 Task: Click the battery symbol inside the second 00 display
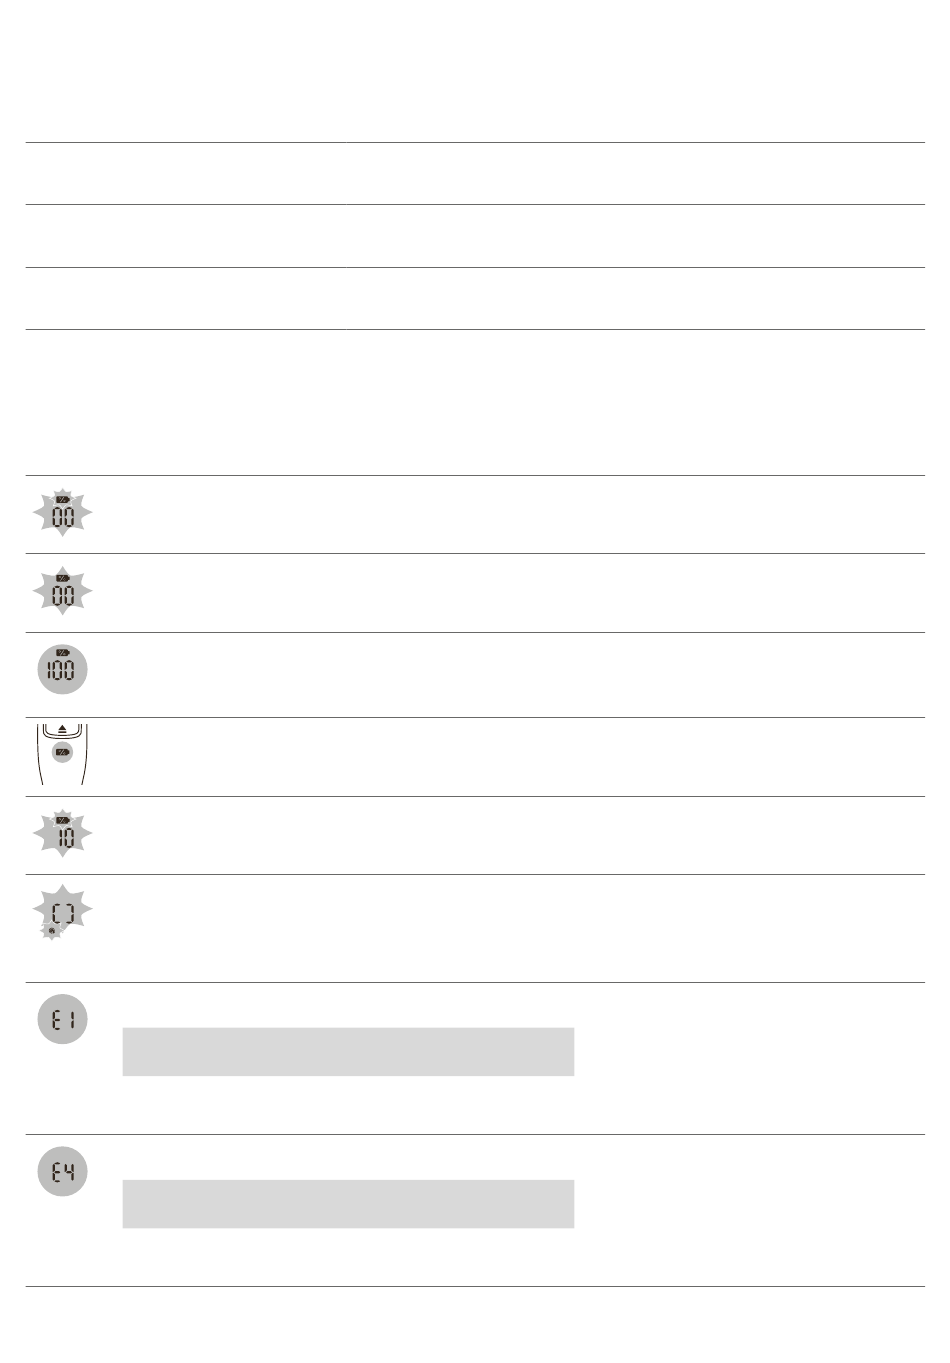[62, 578]
